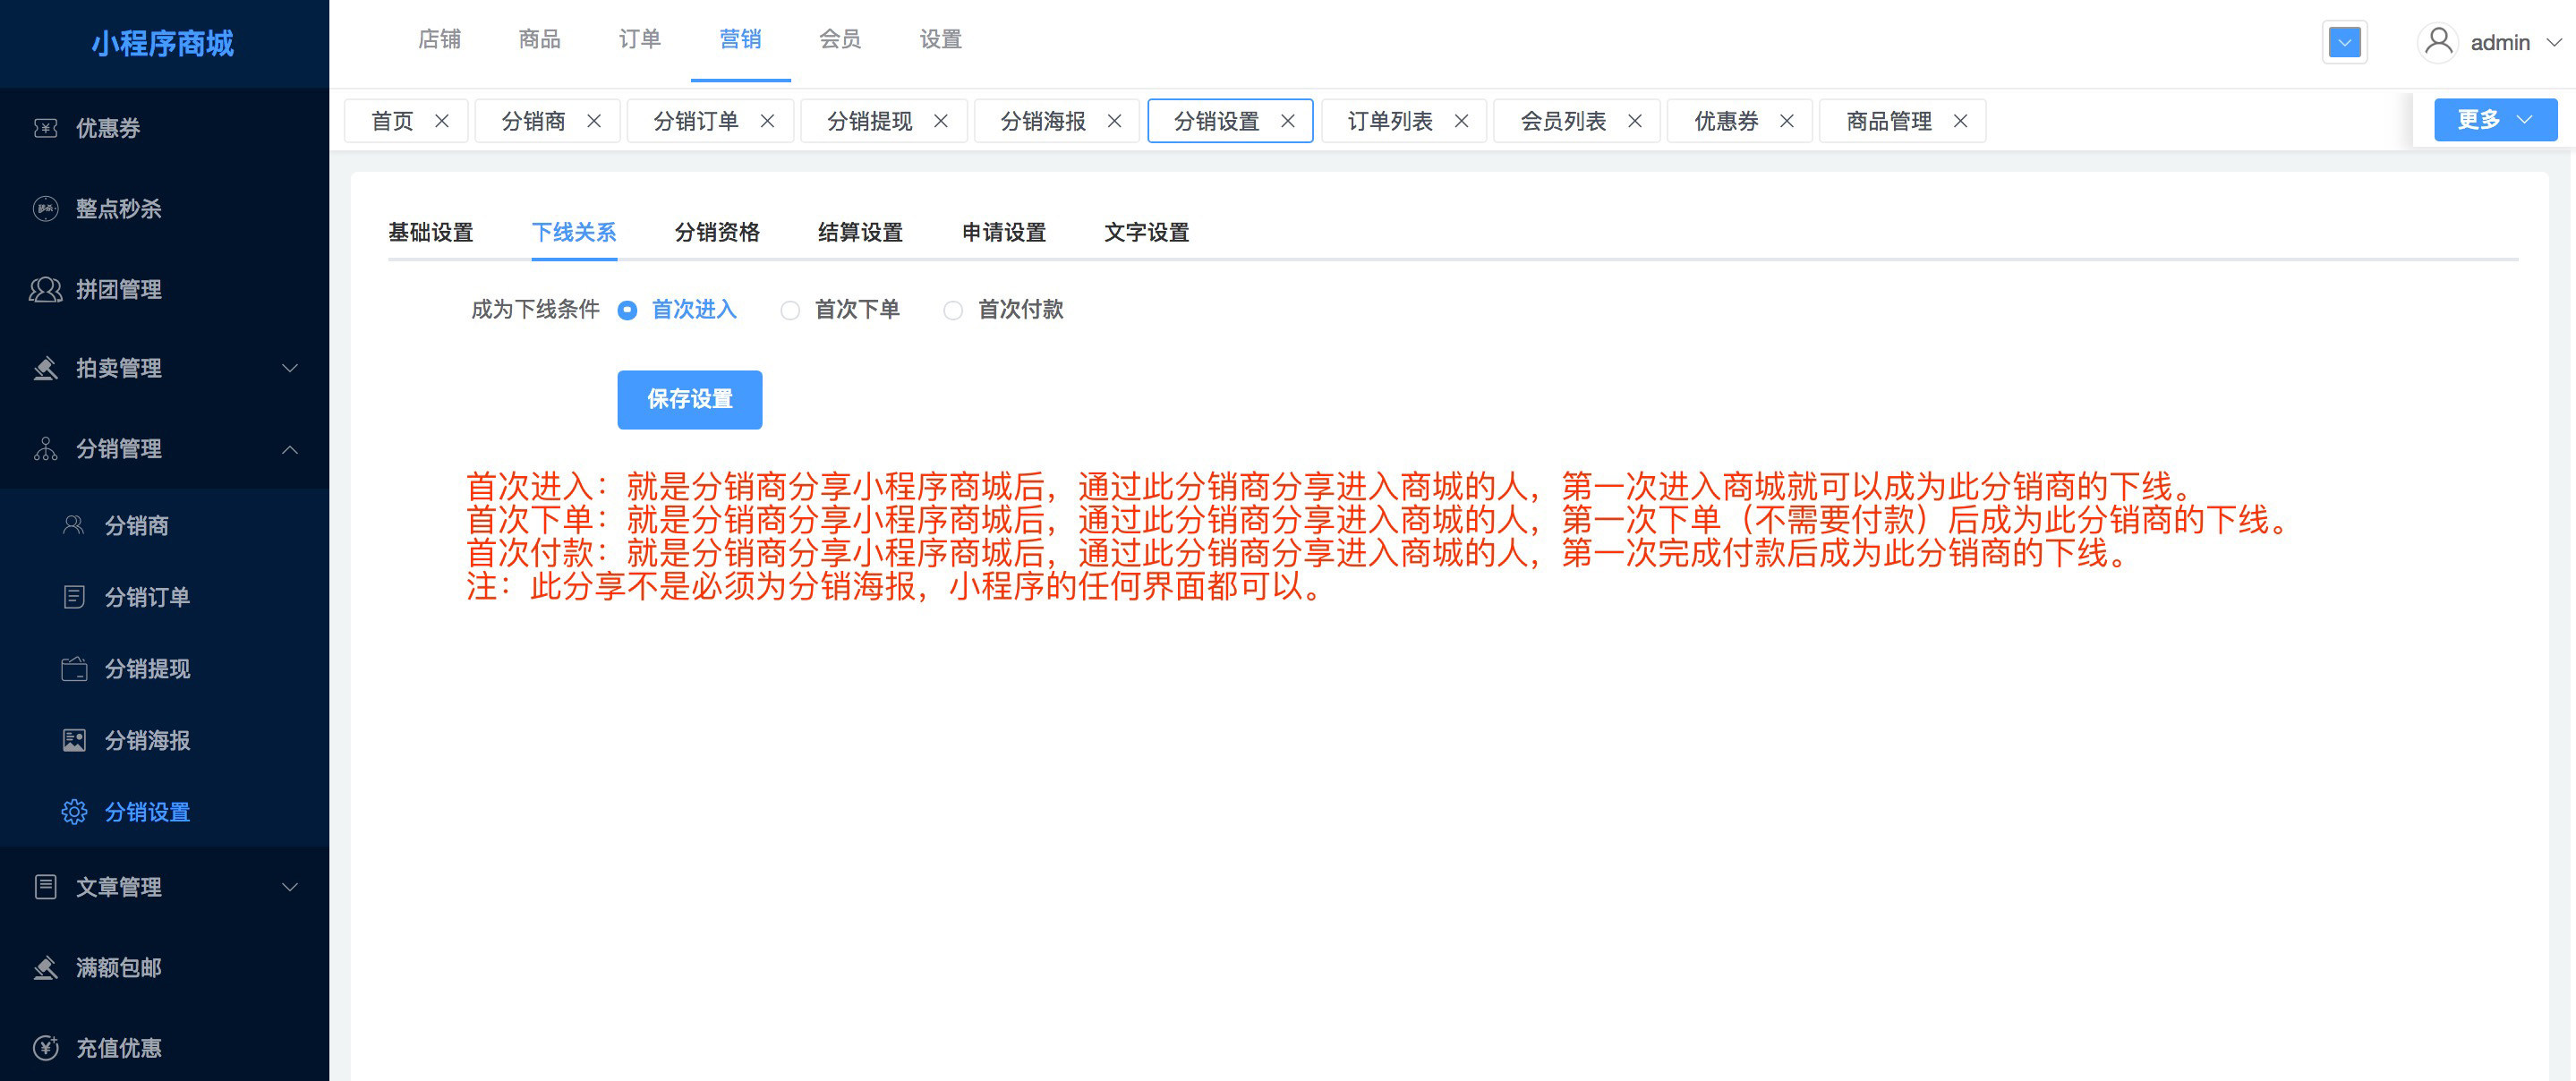Click the 分销海报 picture icon
Image resolution: width=2576 pixels, height=1081 pixels.
74,740
